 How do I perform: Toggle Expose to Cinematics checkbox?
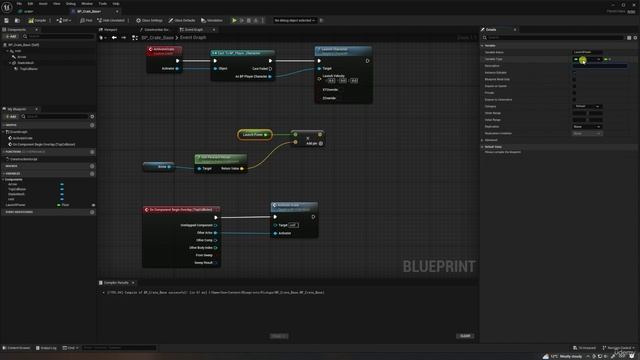click(x=574, y=100)
